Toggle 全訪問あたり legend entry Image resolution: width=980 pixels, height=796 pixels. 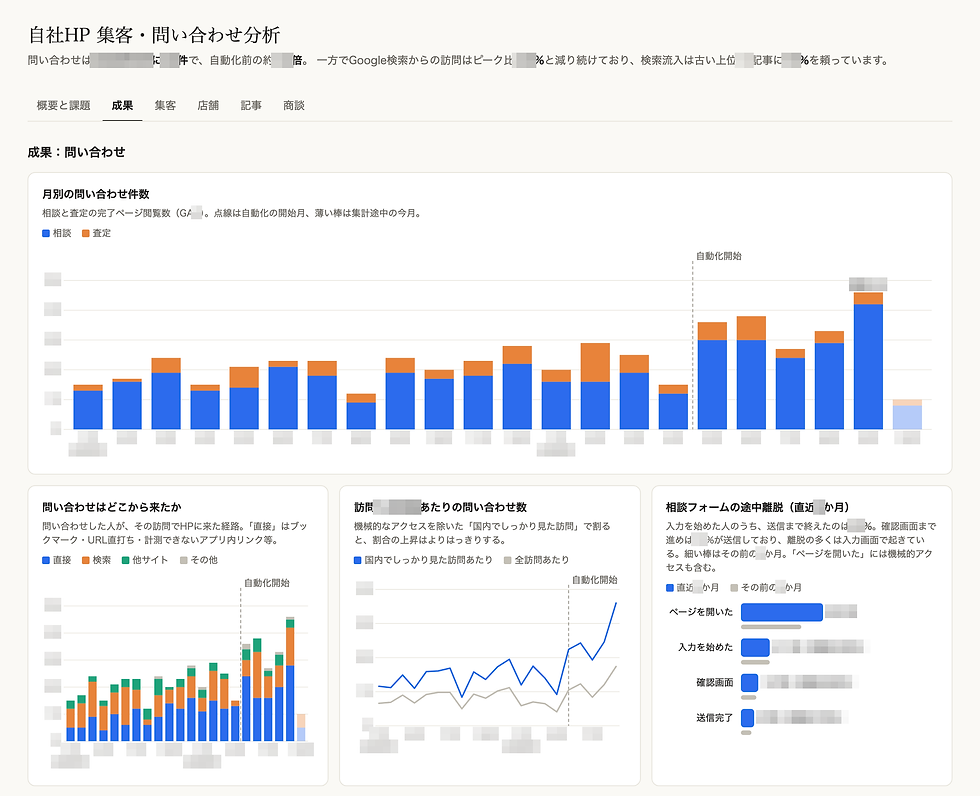[537, 560]
